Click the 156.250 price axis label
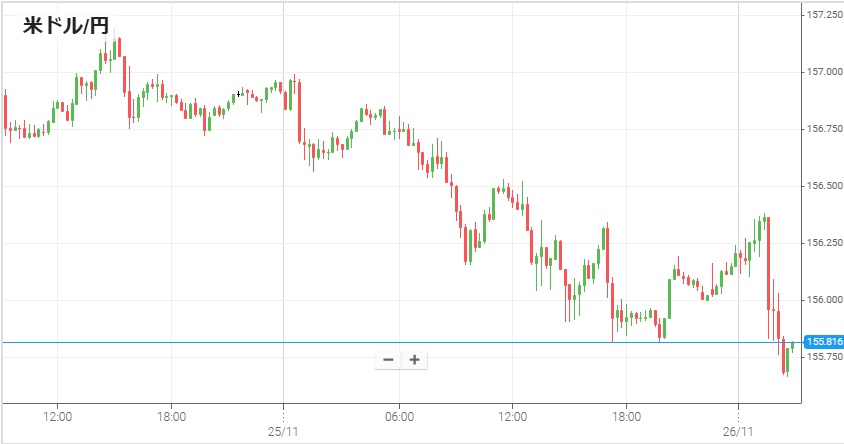Image resolution: width=844 pixels, height=444 pixels. pos(823,243)
